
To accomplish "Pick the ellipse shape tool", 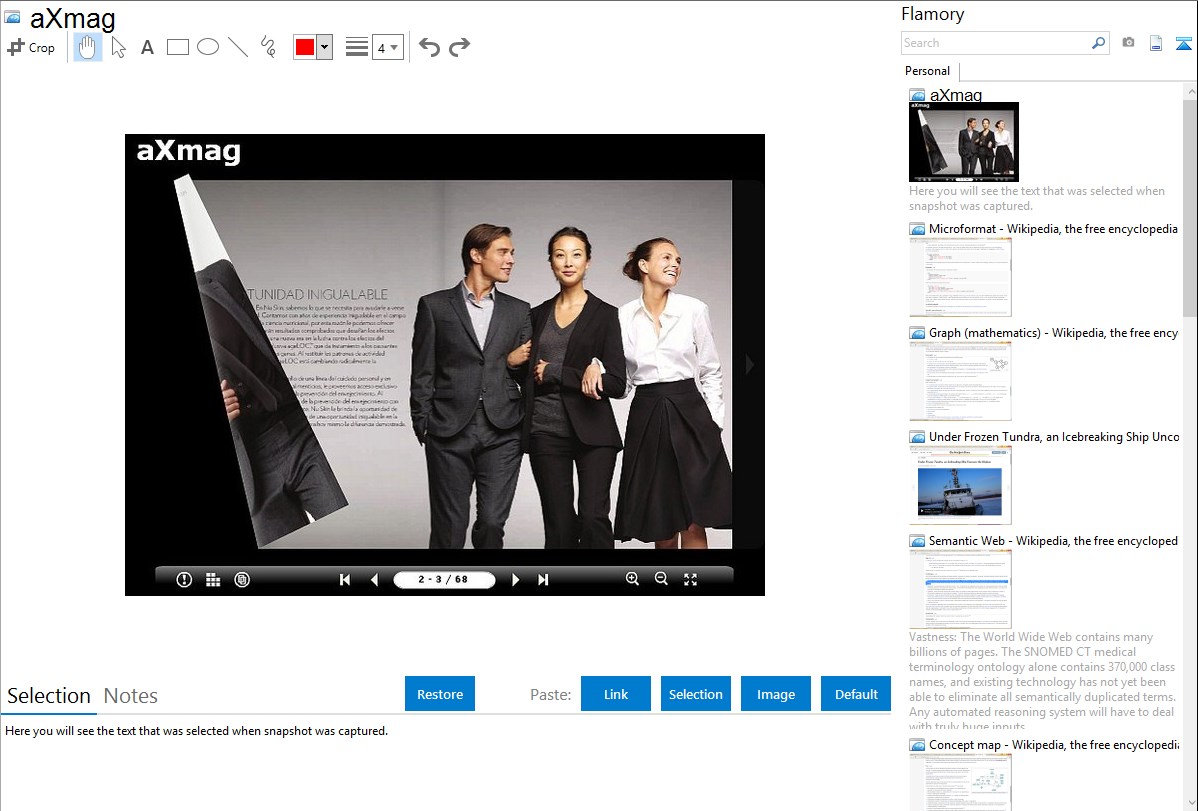I will pos(208,47).
